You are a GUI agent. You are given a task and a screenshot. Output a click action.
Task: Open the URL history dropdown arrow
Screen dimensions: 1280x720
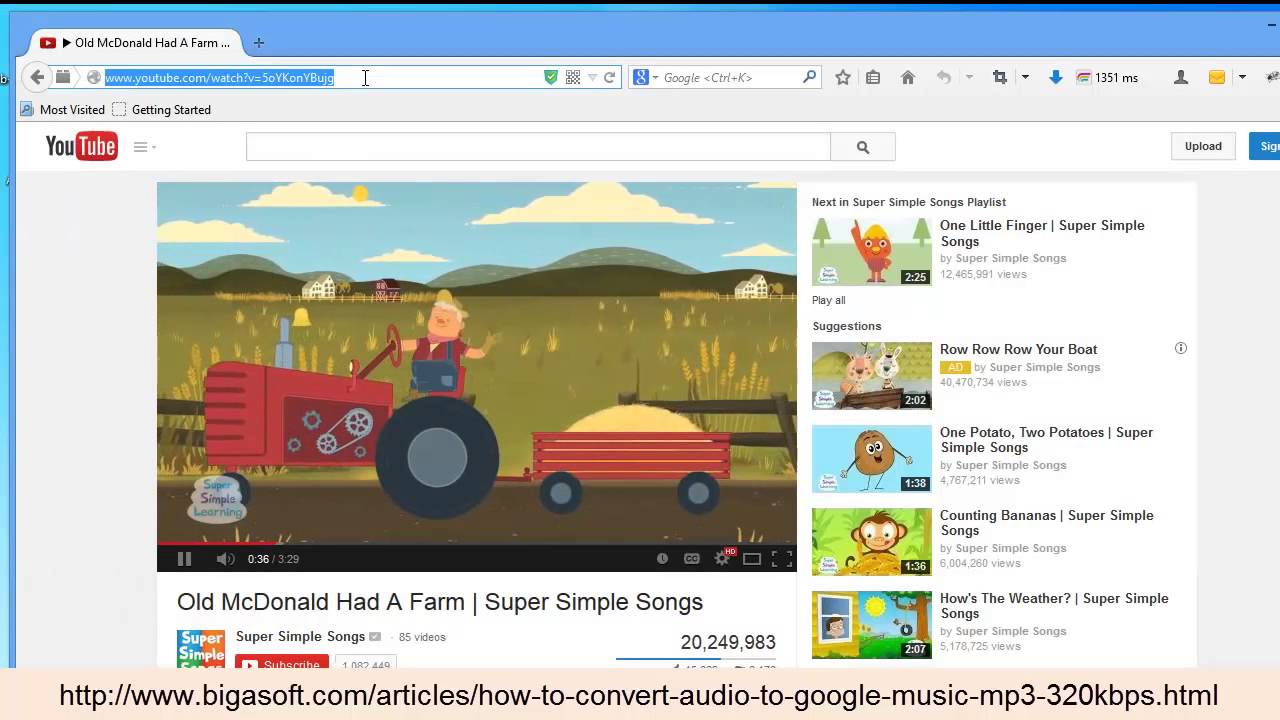click(592, 77)
